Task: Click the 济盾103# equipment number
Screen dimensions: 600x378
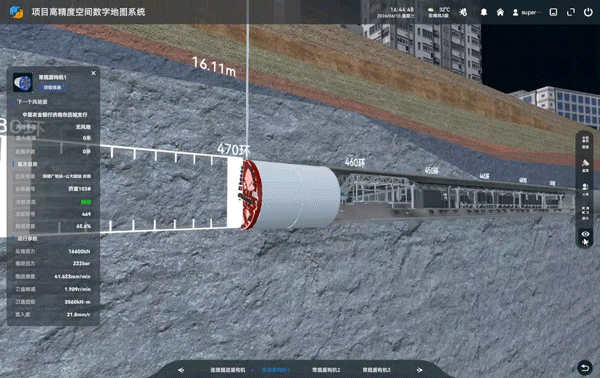Action: click(80, 189)
